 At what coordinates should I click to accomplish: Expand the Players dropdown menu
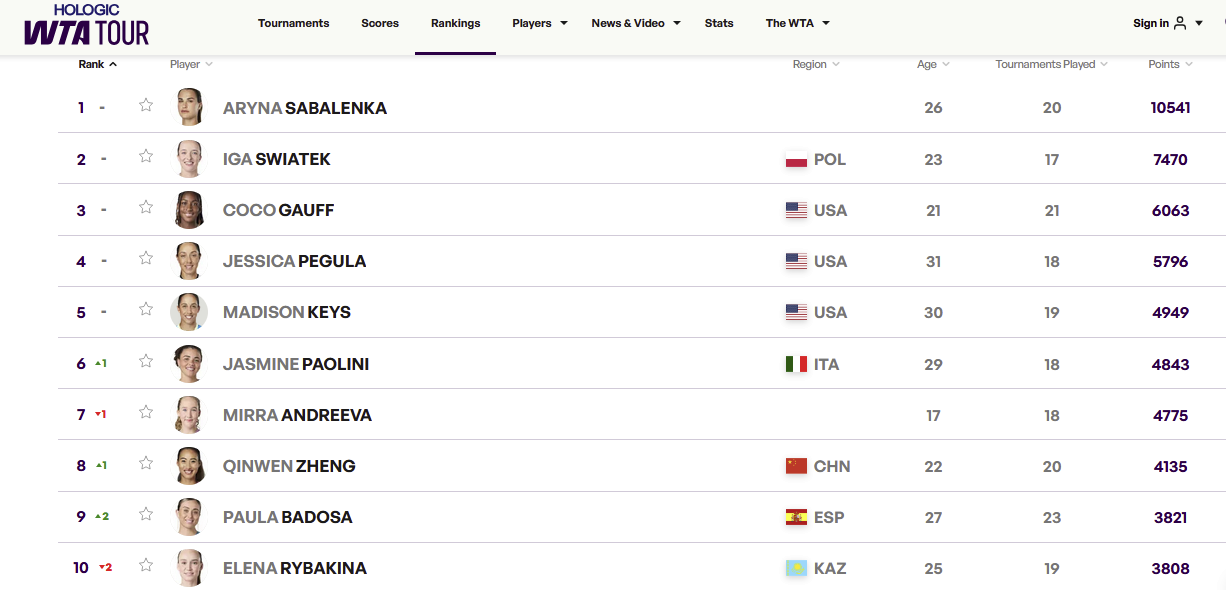coord(540,23)
